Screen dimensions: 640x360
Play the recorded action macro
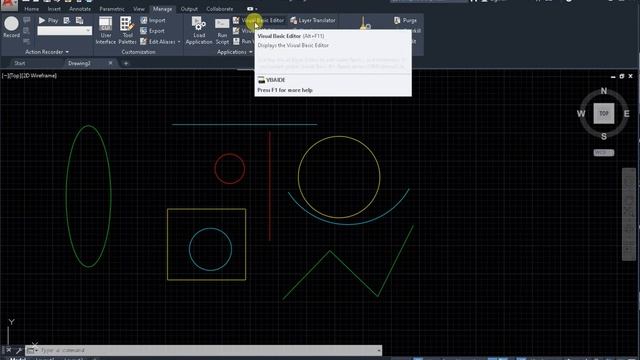48,20
